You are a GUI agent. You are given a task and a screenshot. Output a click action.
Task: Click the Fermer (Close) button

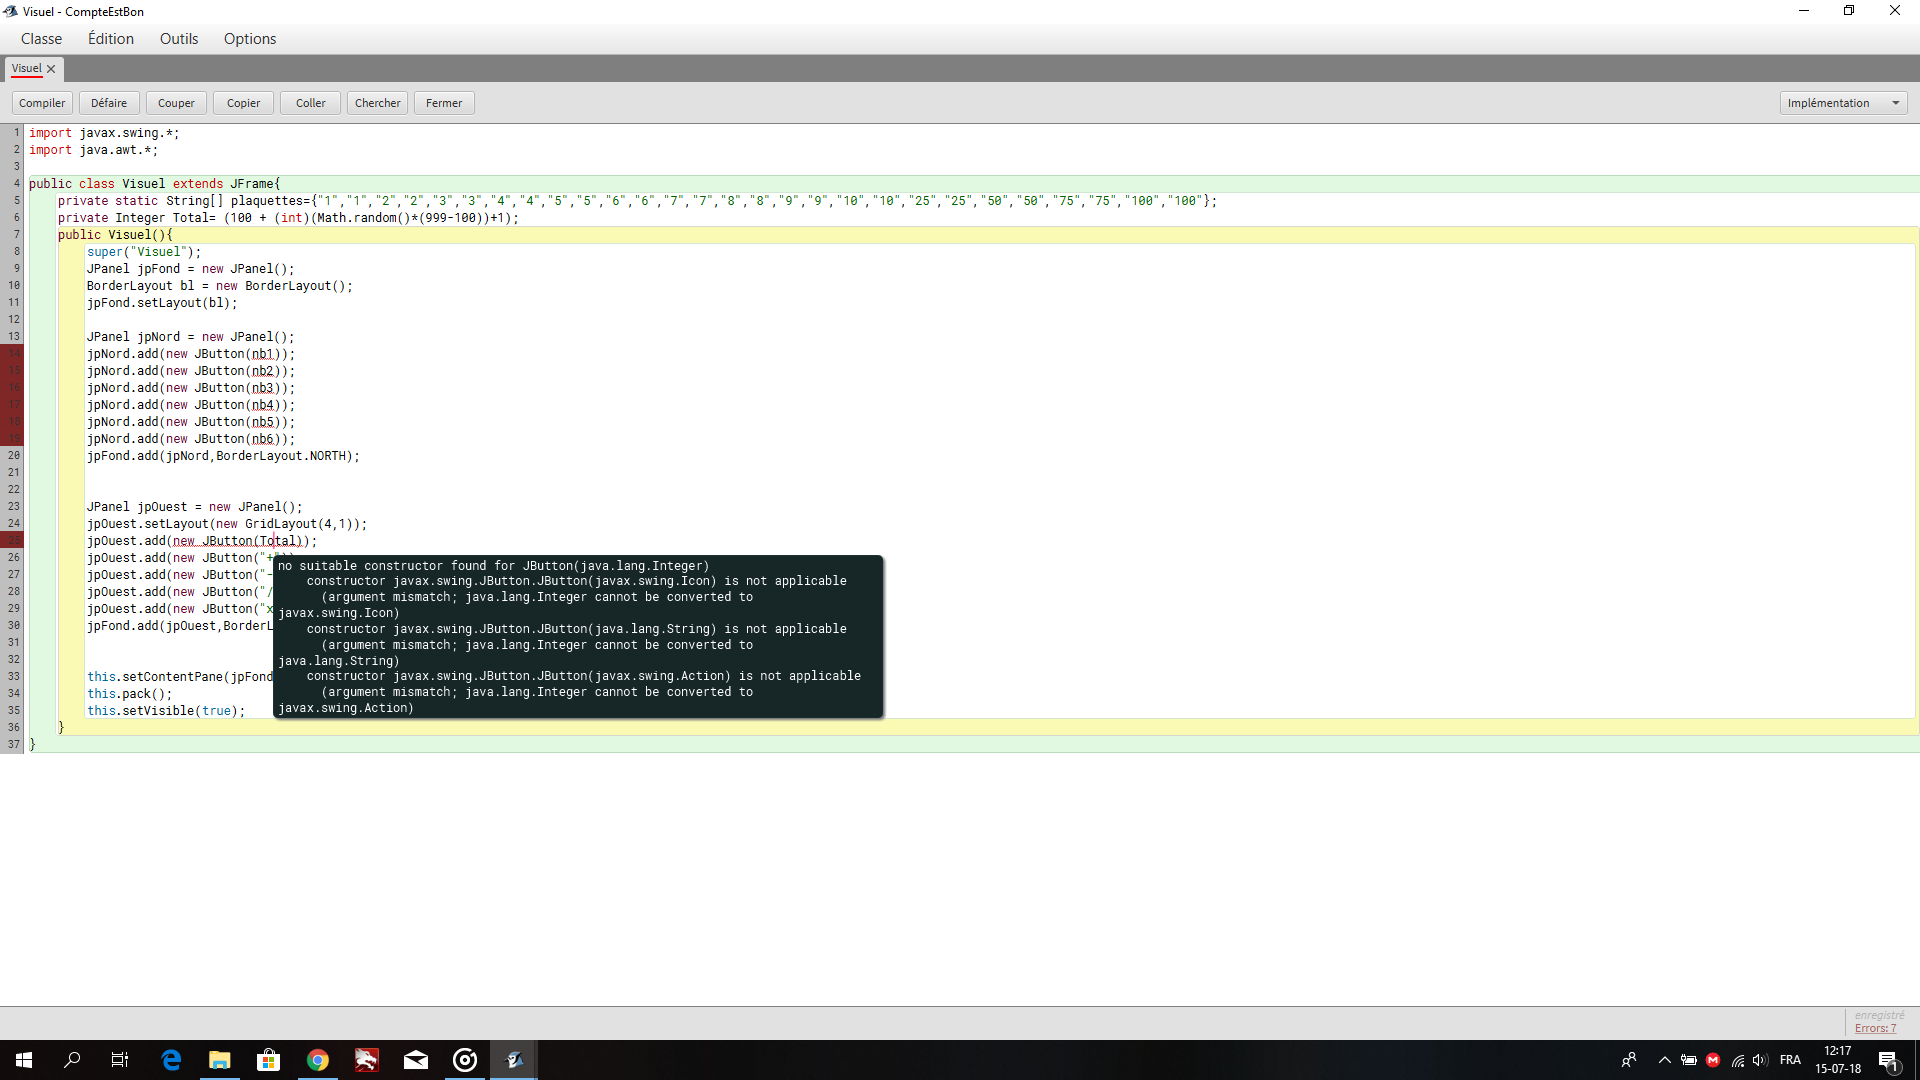tap(444, 102)
